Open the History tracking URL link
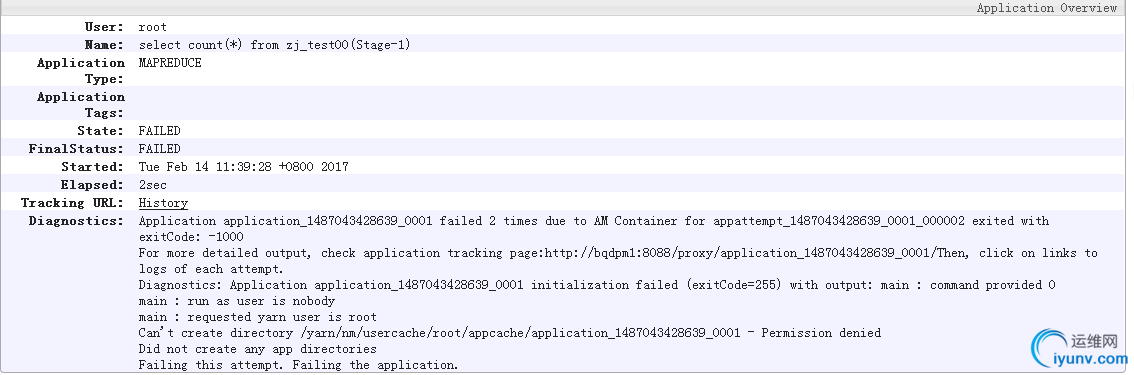 [x=163, y=203]
